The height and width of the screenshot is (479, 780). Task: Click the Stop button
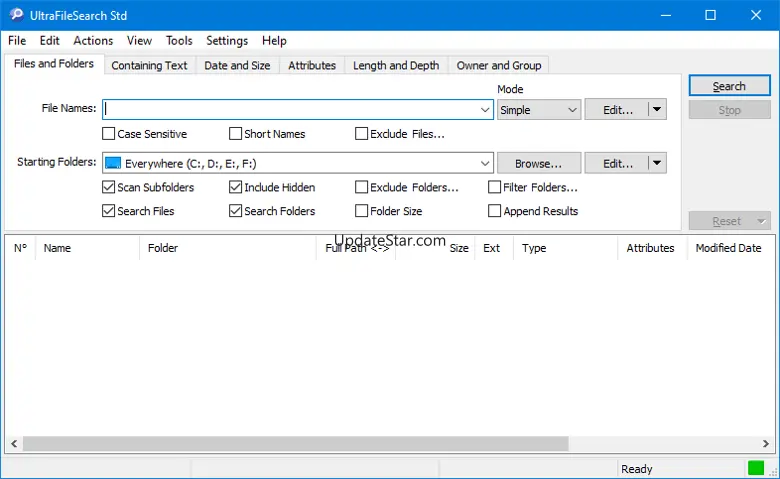click(x=729, y=110)
